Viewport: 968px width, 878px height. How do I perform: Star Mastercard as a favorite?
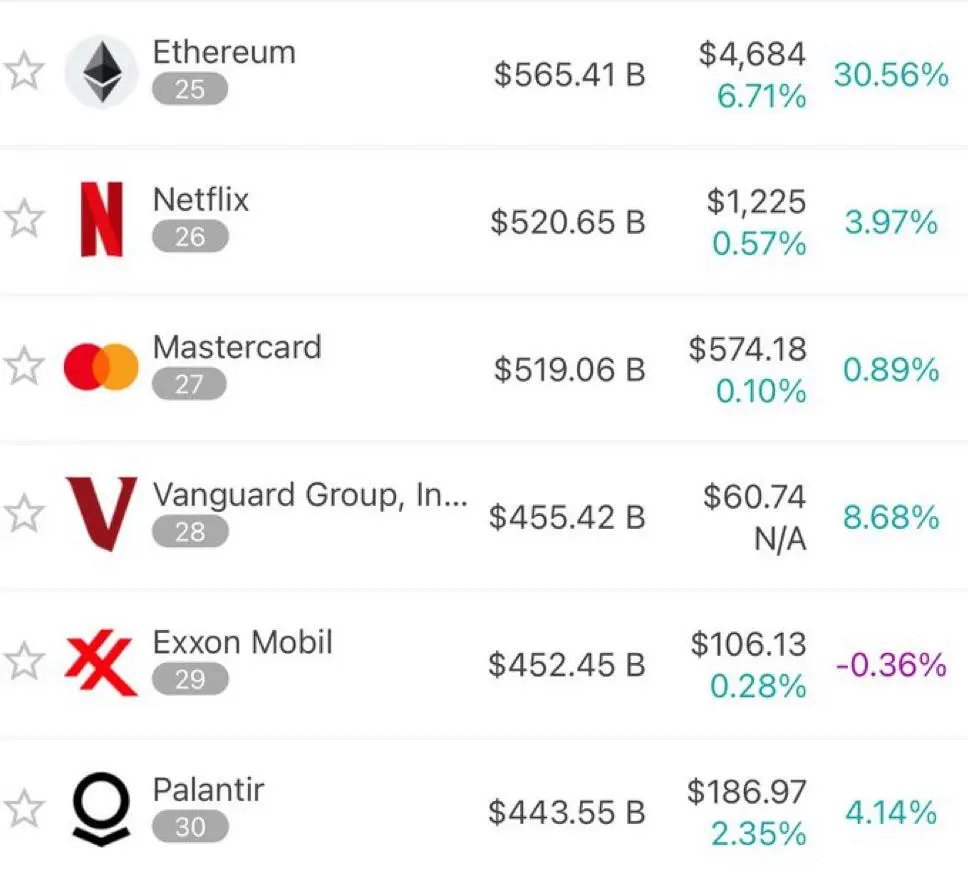[x=24, y=366]
